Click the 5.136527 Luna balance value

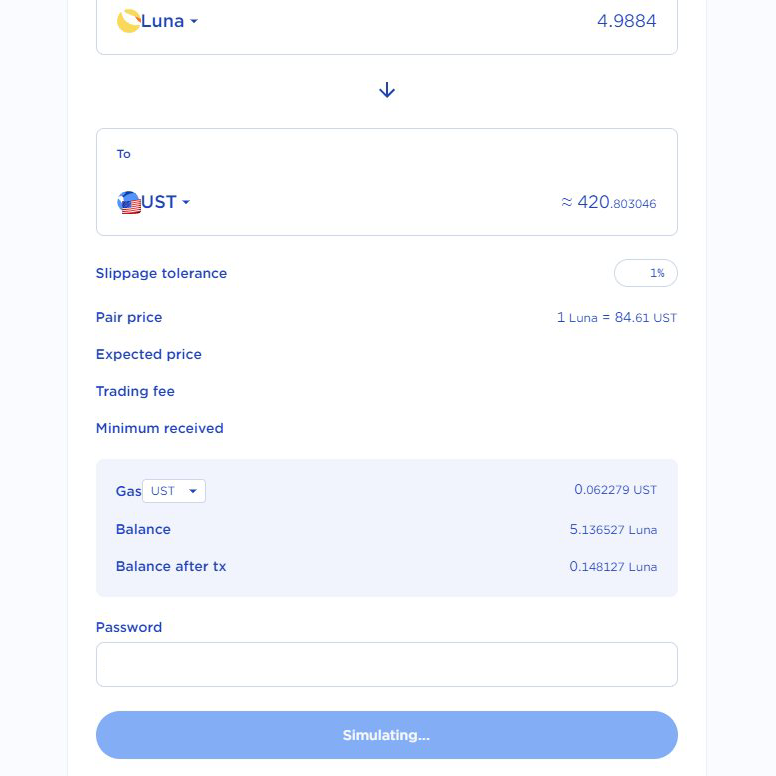[x=613, y=529]
